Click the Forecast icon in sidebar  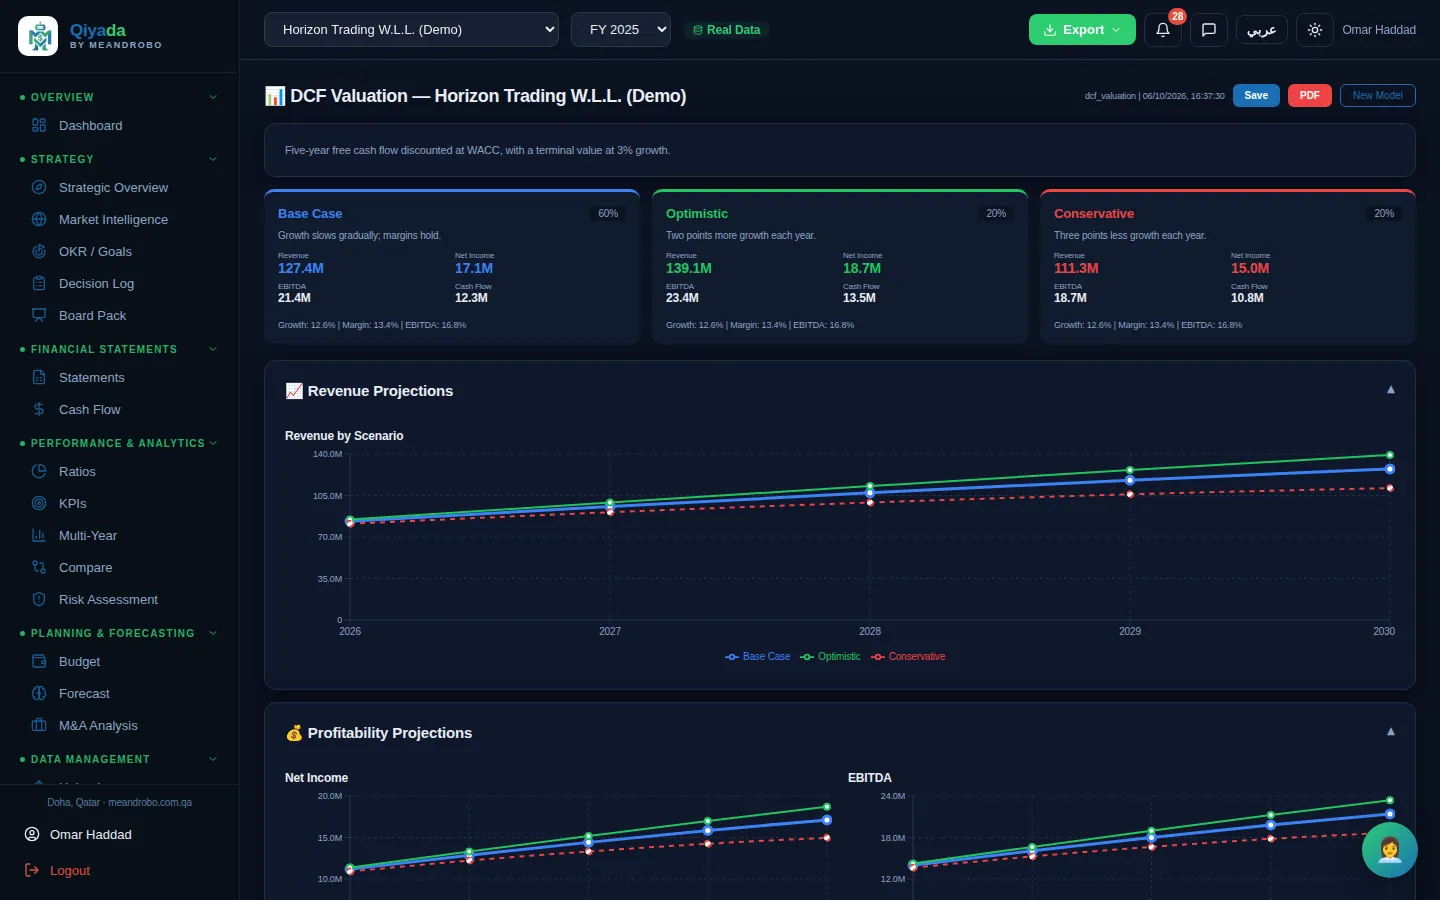39,693
